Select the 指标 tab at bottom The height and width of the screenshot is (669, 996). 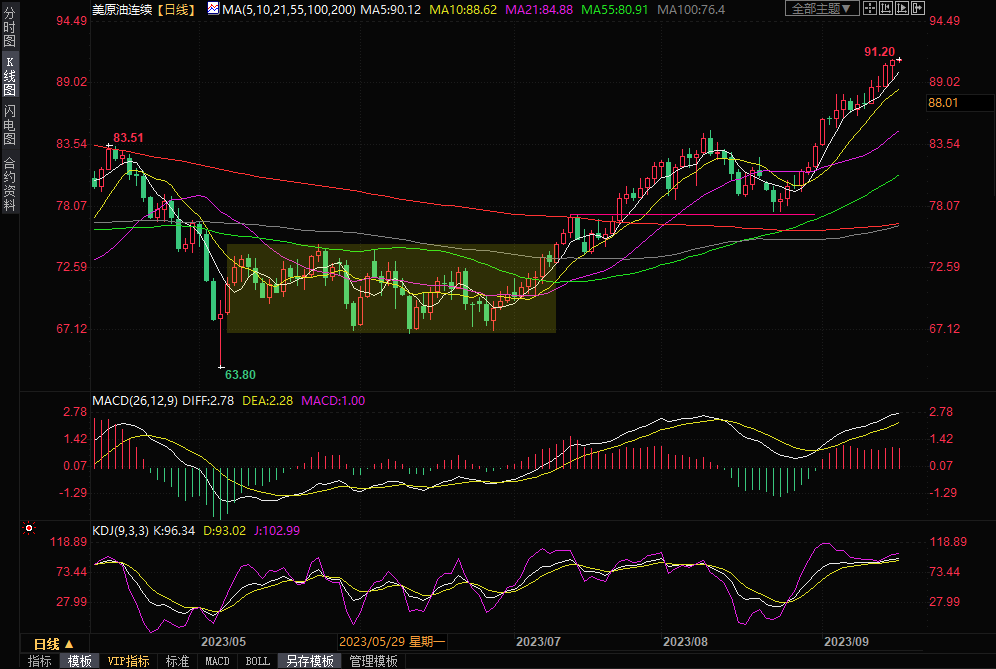pos(40,661)
